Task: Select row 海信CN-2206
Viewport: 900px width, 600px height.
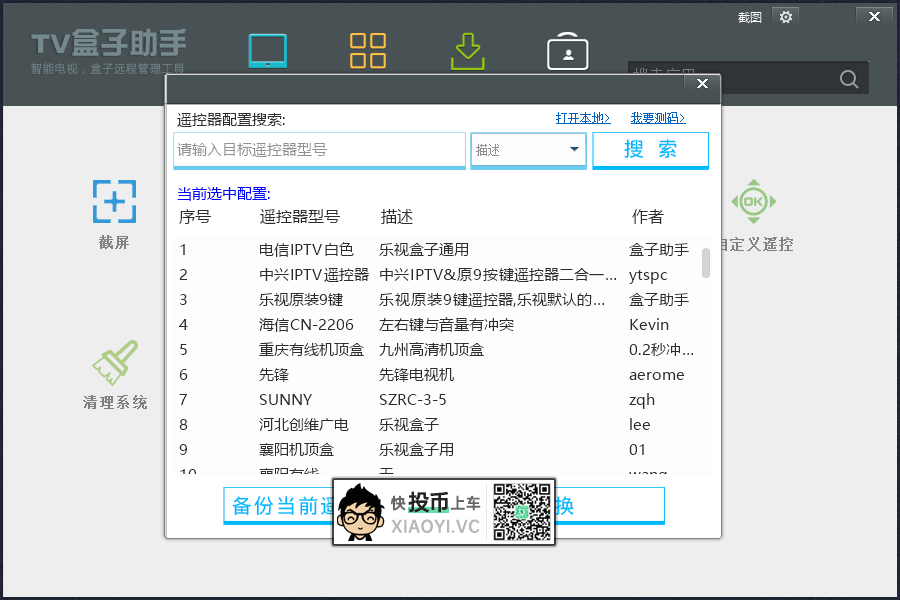Action: (x=436, y=325)
